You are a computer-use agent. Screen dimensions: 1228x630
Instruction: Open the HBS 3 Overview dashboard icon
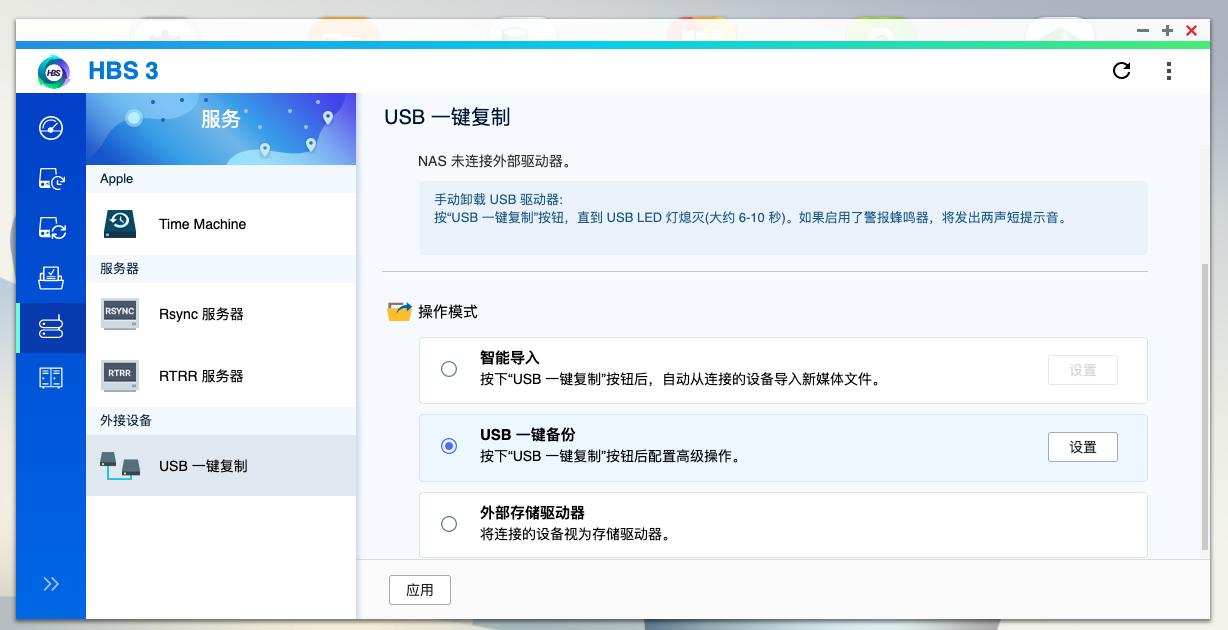[51, 128]
